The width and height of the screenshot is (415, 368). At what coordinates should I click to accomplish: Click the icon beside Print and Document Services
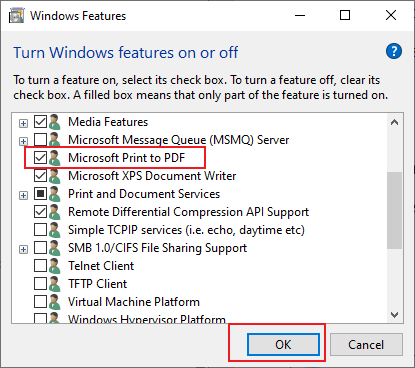[x=54, y=194]
